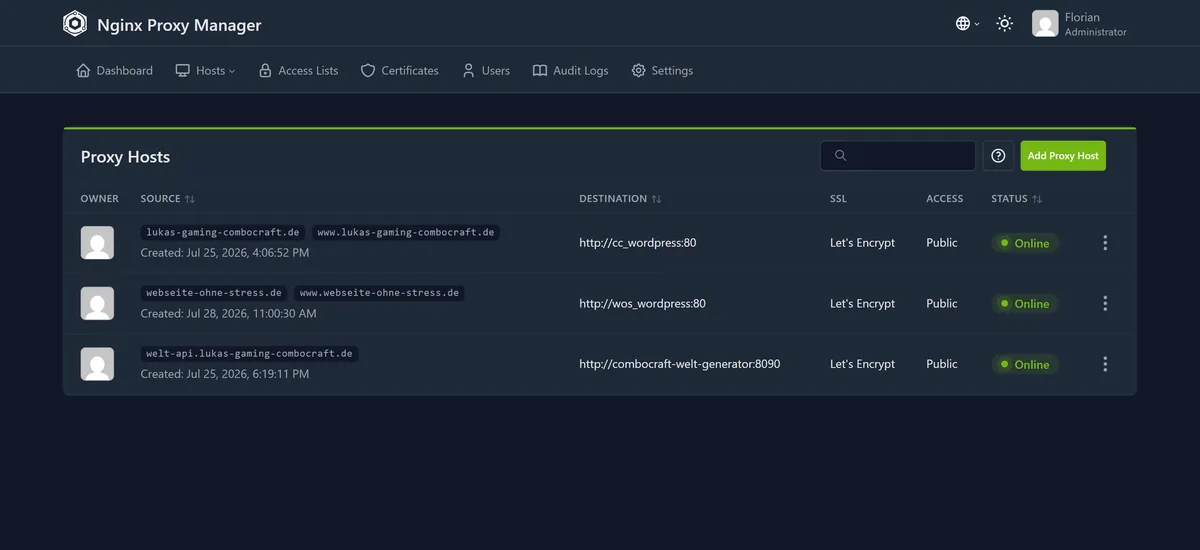
Task: Click the Users person icon
Action: point(468,71)
